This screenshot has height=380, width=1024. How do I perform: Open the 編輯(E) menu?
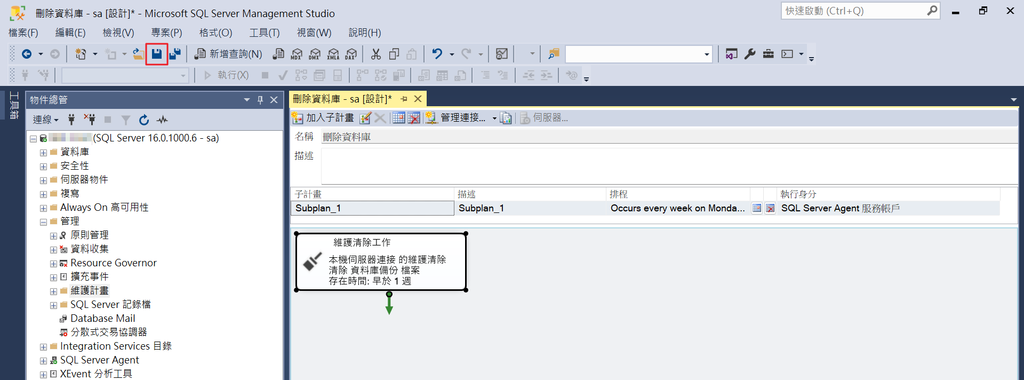click(x=71, y=33)
